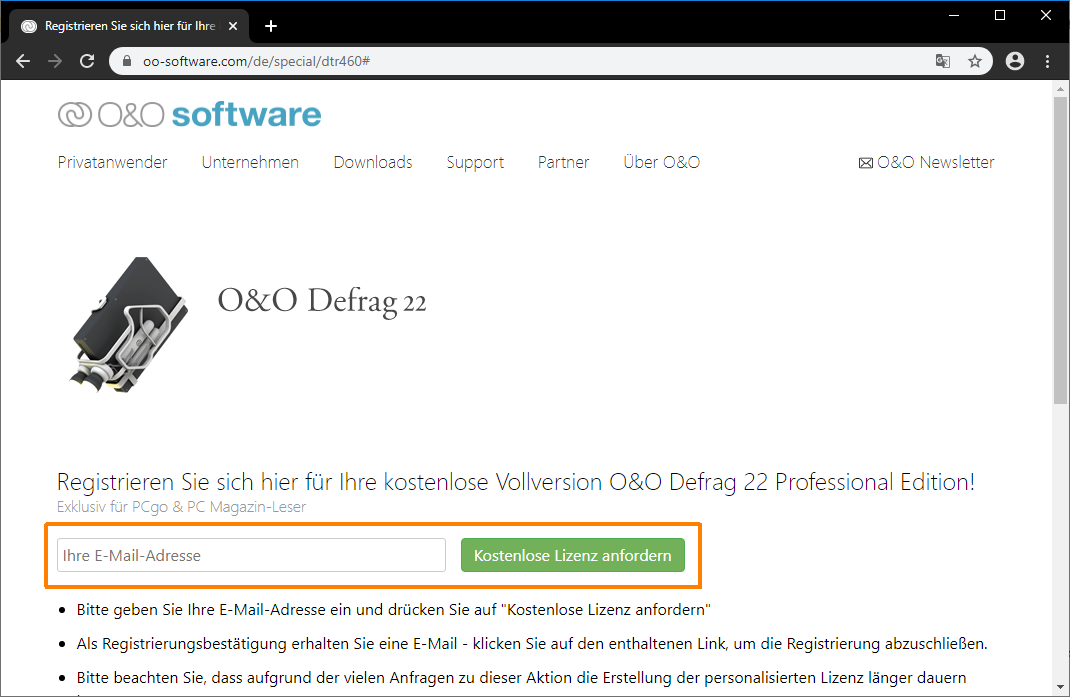Focus the Ihre E-Mail-Adresse field
The image size is (1070, 697).
click(251, 555)
